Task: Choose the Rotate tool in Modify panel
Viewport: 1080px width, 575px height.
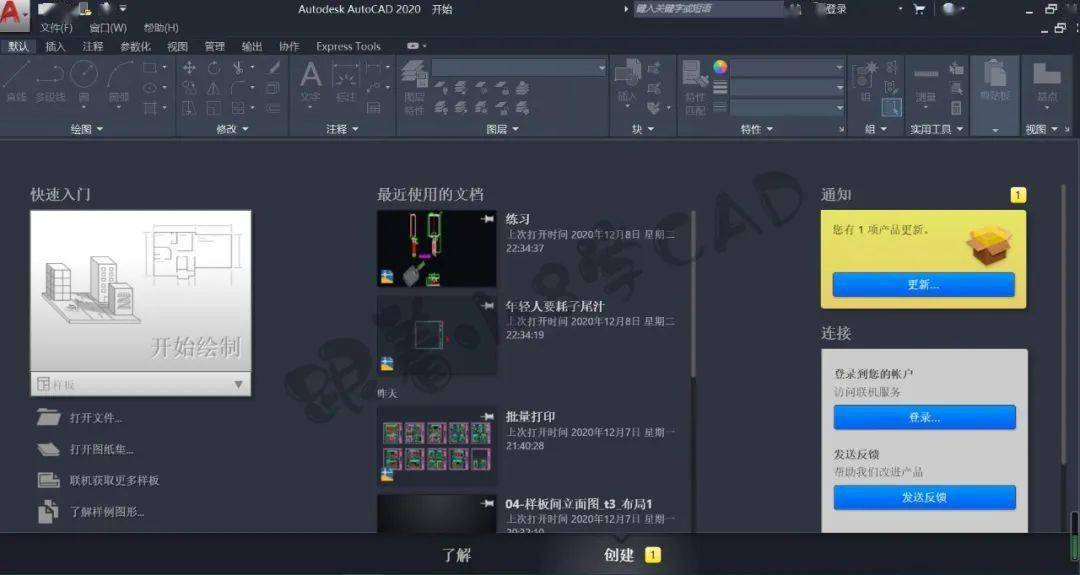Action: 214,67
